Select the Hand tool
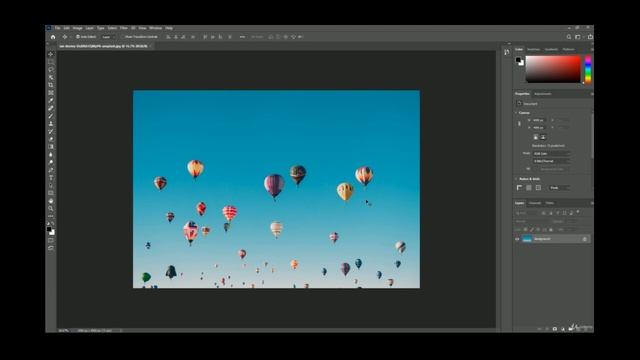 [x=51, y=201]
